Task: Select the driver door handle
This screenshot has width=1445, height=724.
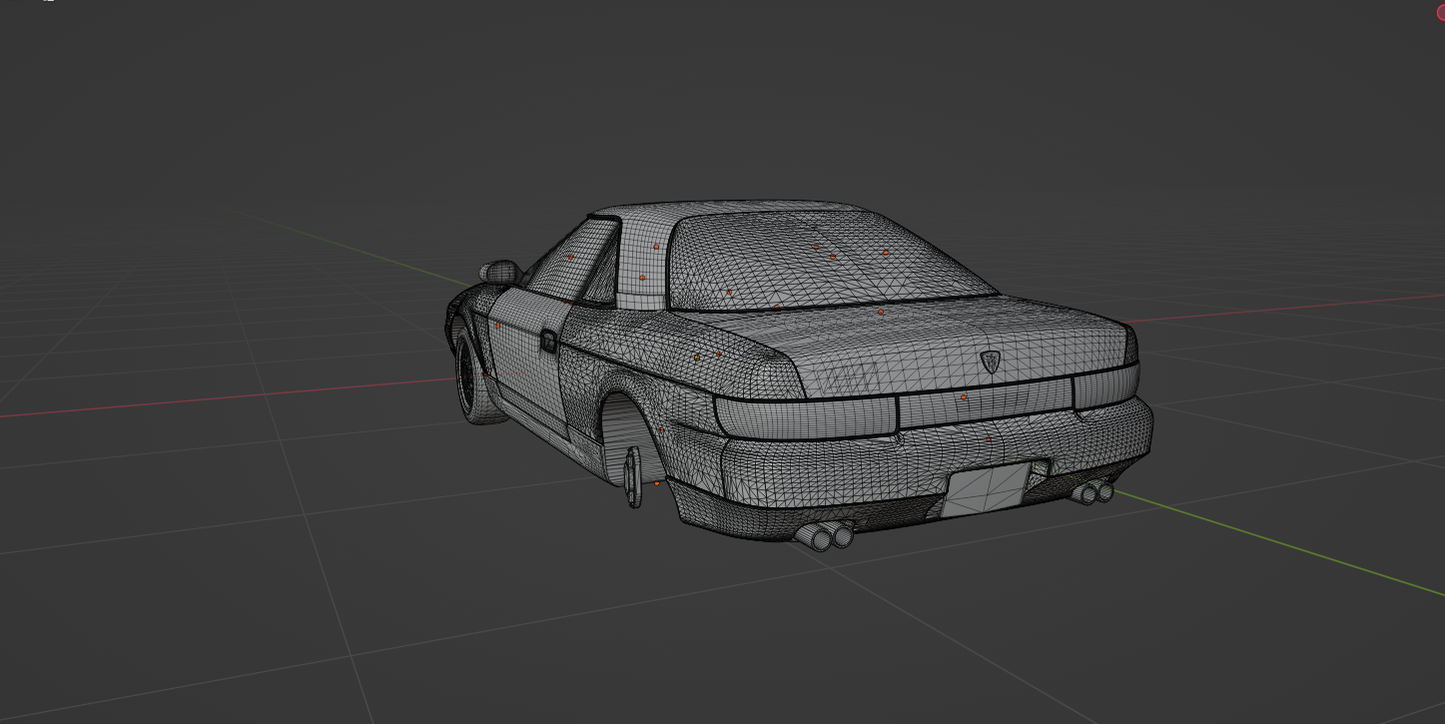Action: click(548, 341)
